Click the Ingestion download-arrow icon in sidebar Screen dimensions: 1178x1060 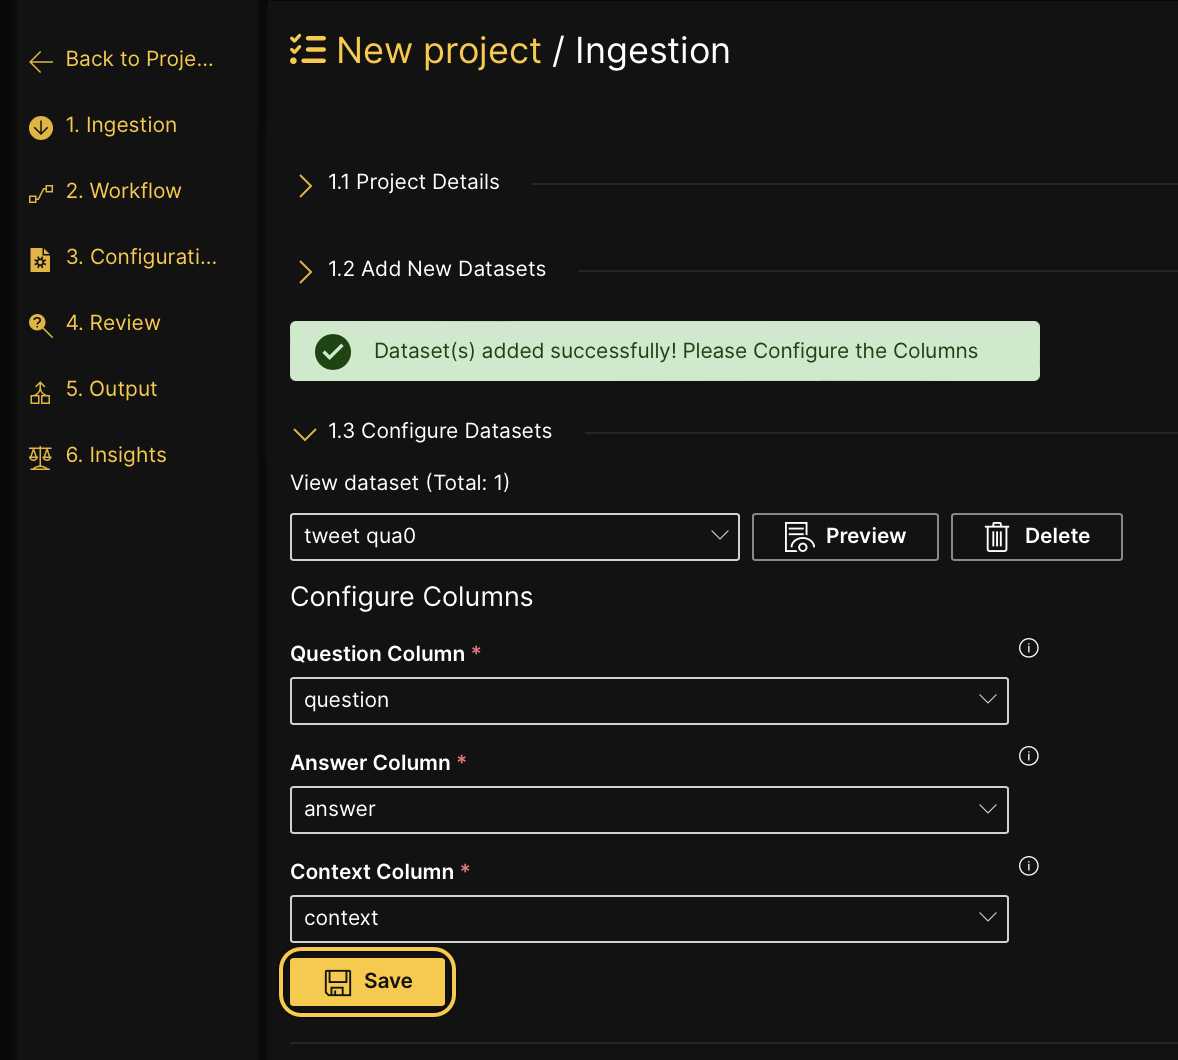[41, 127]
